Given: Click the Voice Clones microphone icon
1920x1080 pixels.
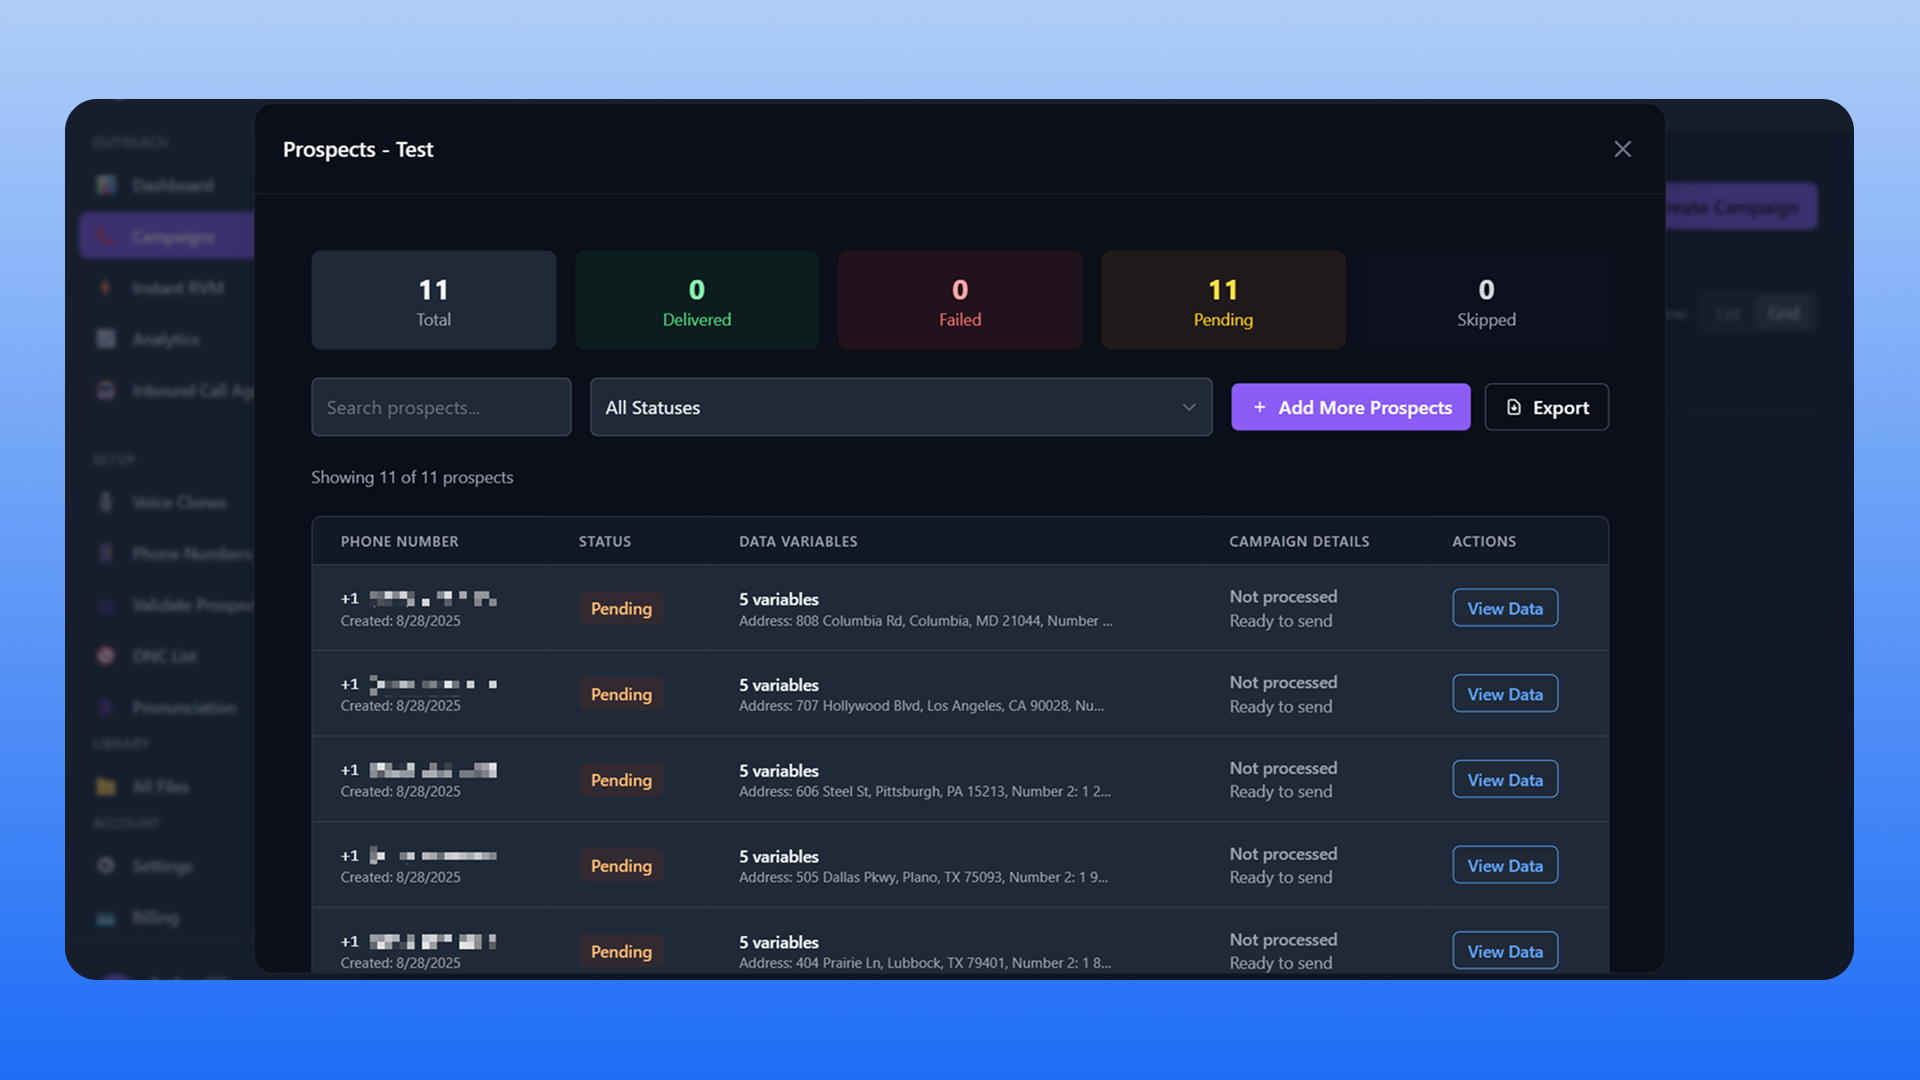Looking at the screenshot, I should click(106, 502).
